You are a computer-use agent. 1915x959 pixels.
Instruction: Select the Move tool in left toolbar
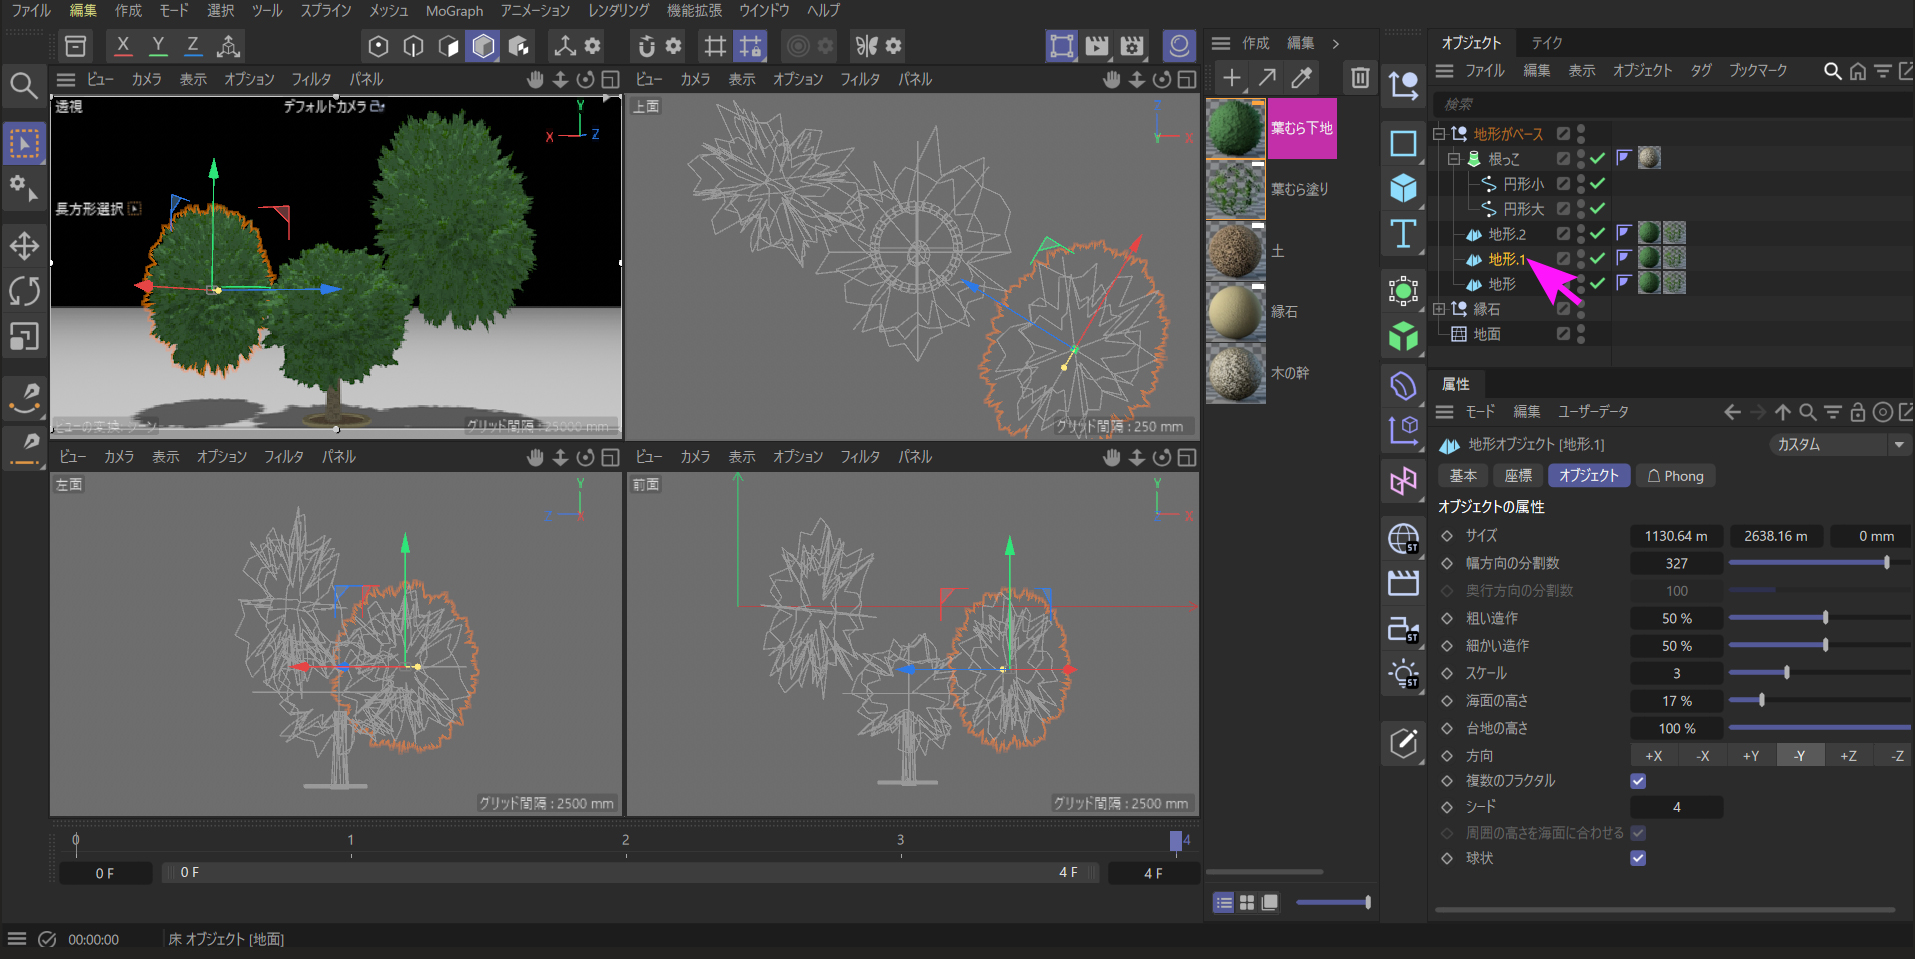coord(24,246)
